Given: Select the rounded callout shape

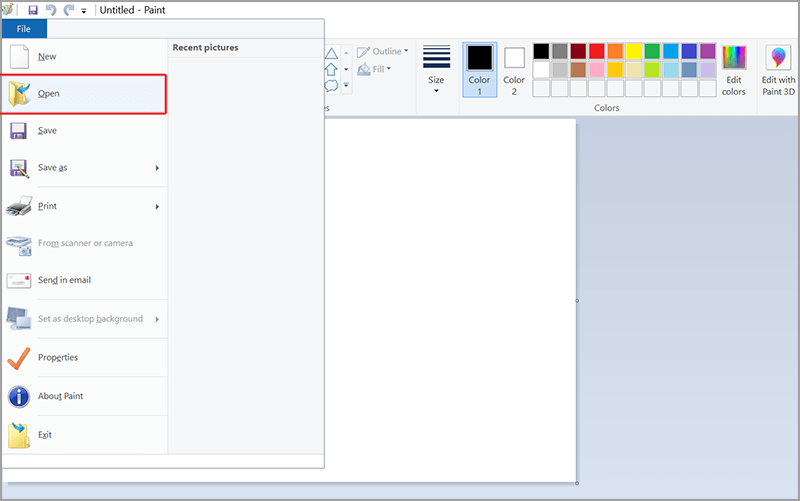Looking at the screenshot, I should pos(332,85).
